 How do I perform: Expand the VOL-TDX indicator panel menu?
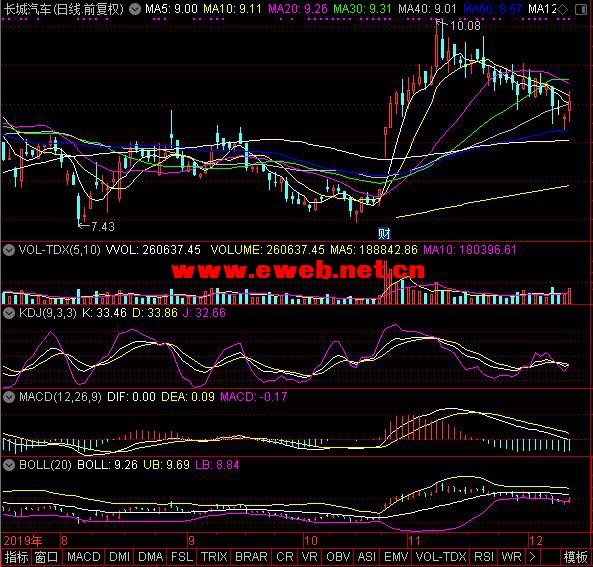9,250
